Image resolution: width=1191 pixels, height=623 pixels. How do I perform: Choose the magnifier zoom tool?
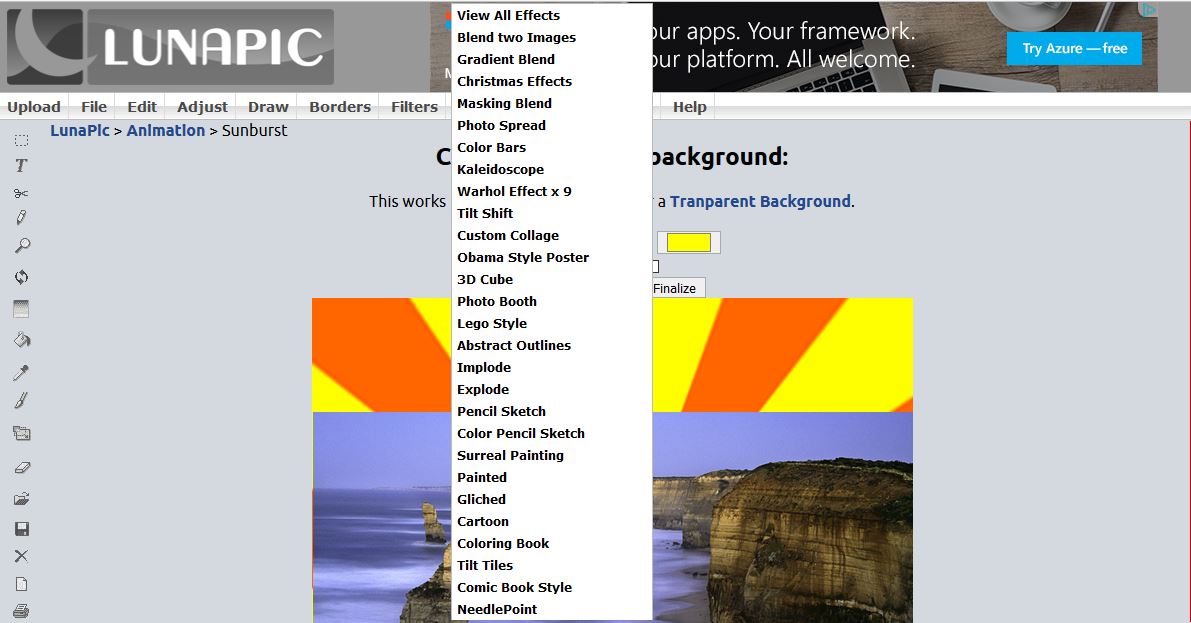[x=20, y=245]
